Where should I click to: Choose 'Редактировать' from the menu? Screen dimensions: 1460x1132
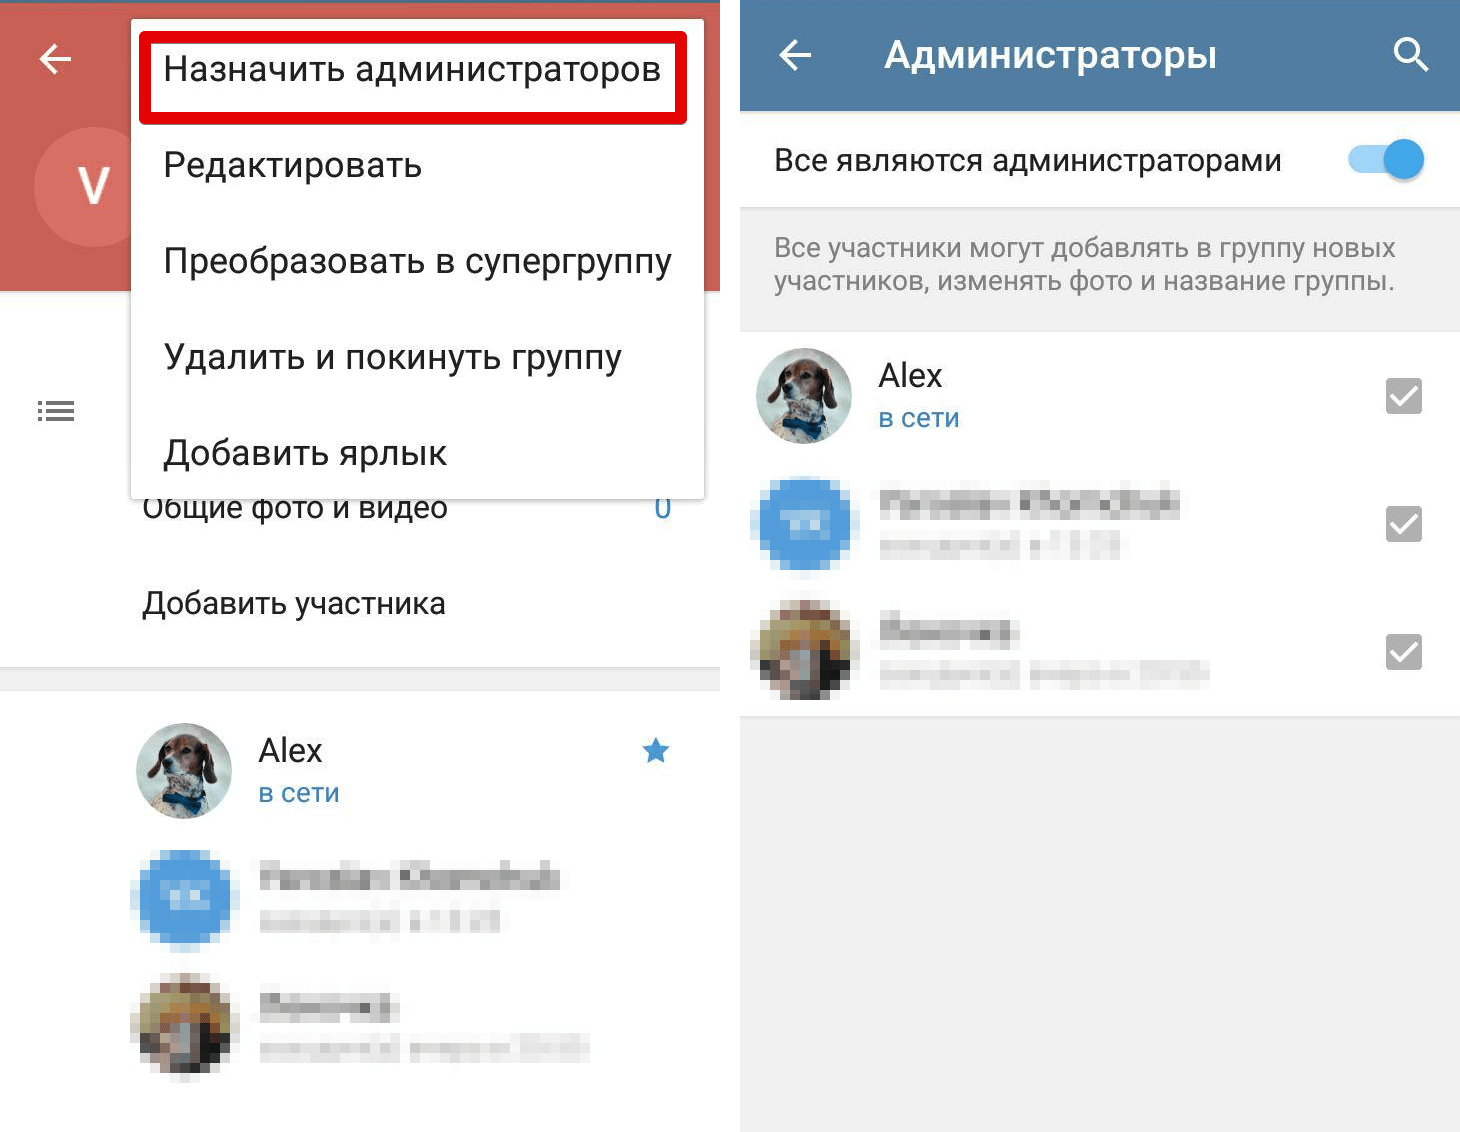coord(293,166)
